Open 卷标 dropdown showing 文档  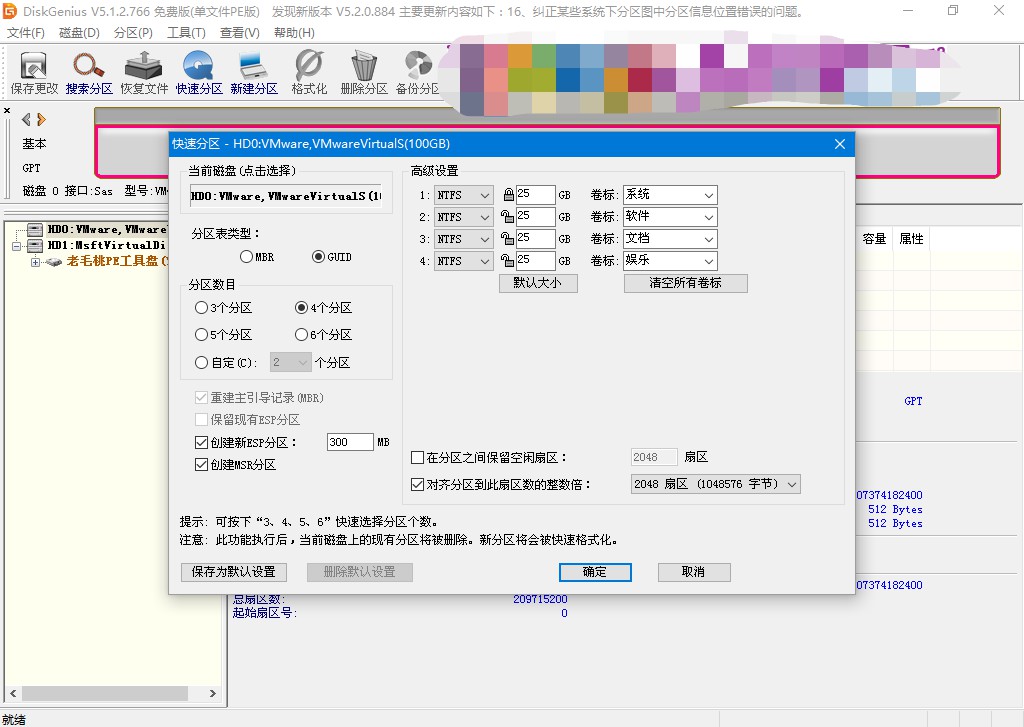670,239
